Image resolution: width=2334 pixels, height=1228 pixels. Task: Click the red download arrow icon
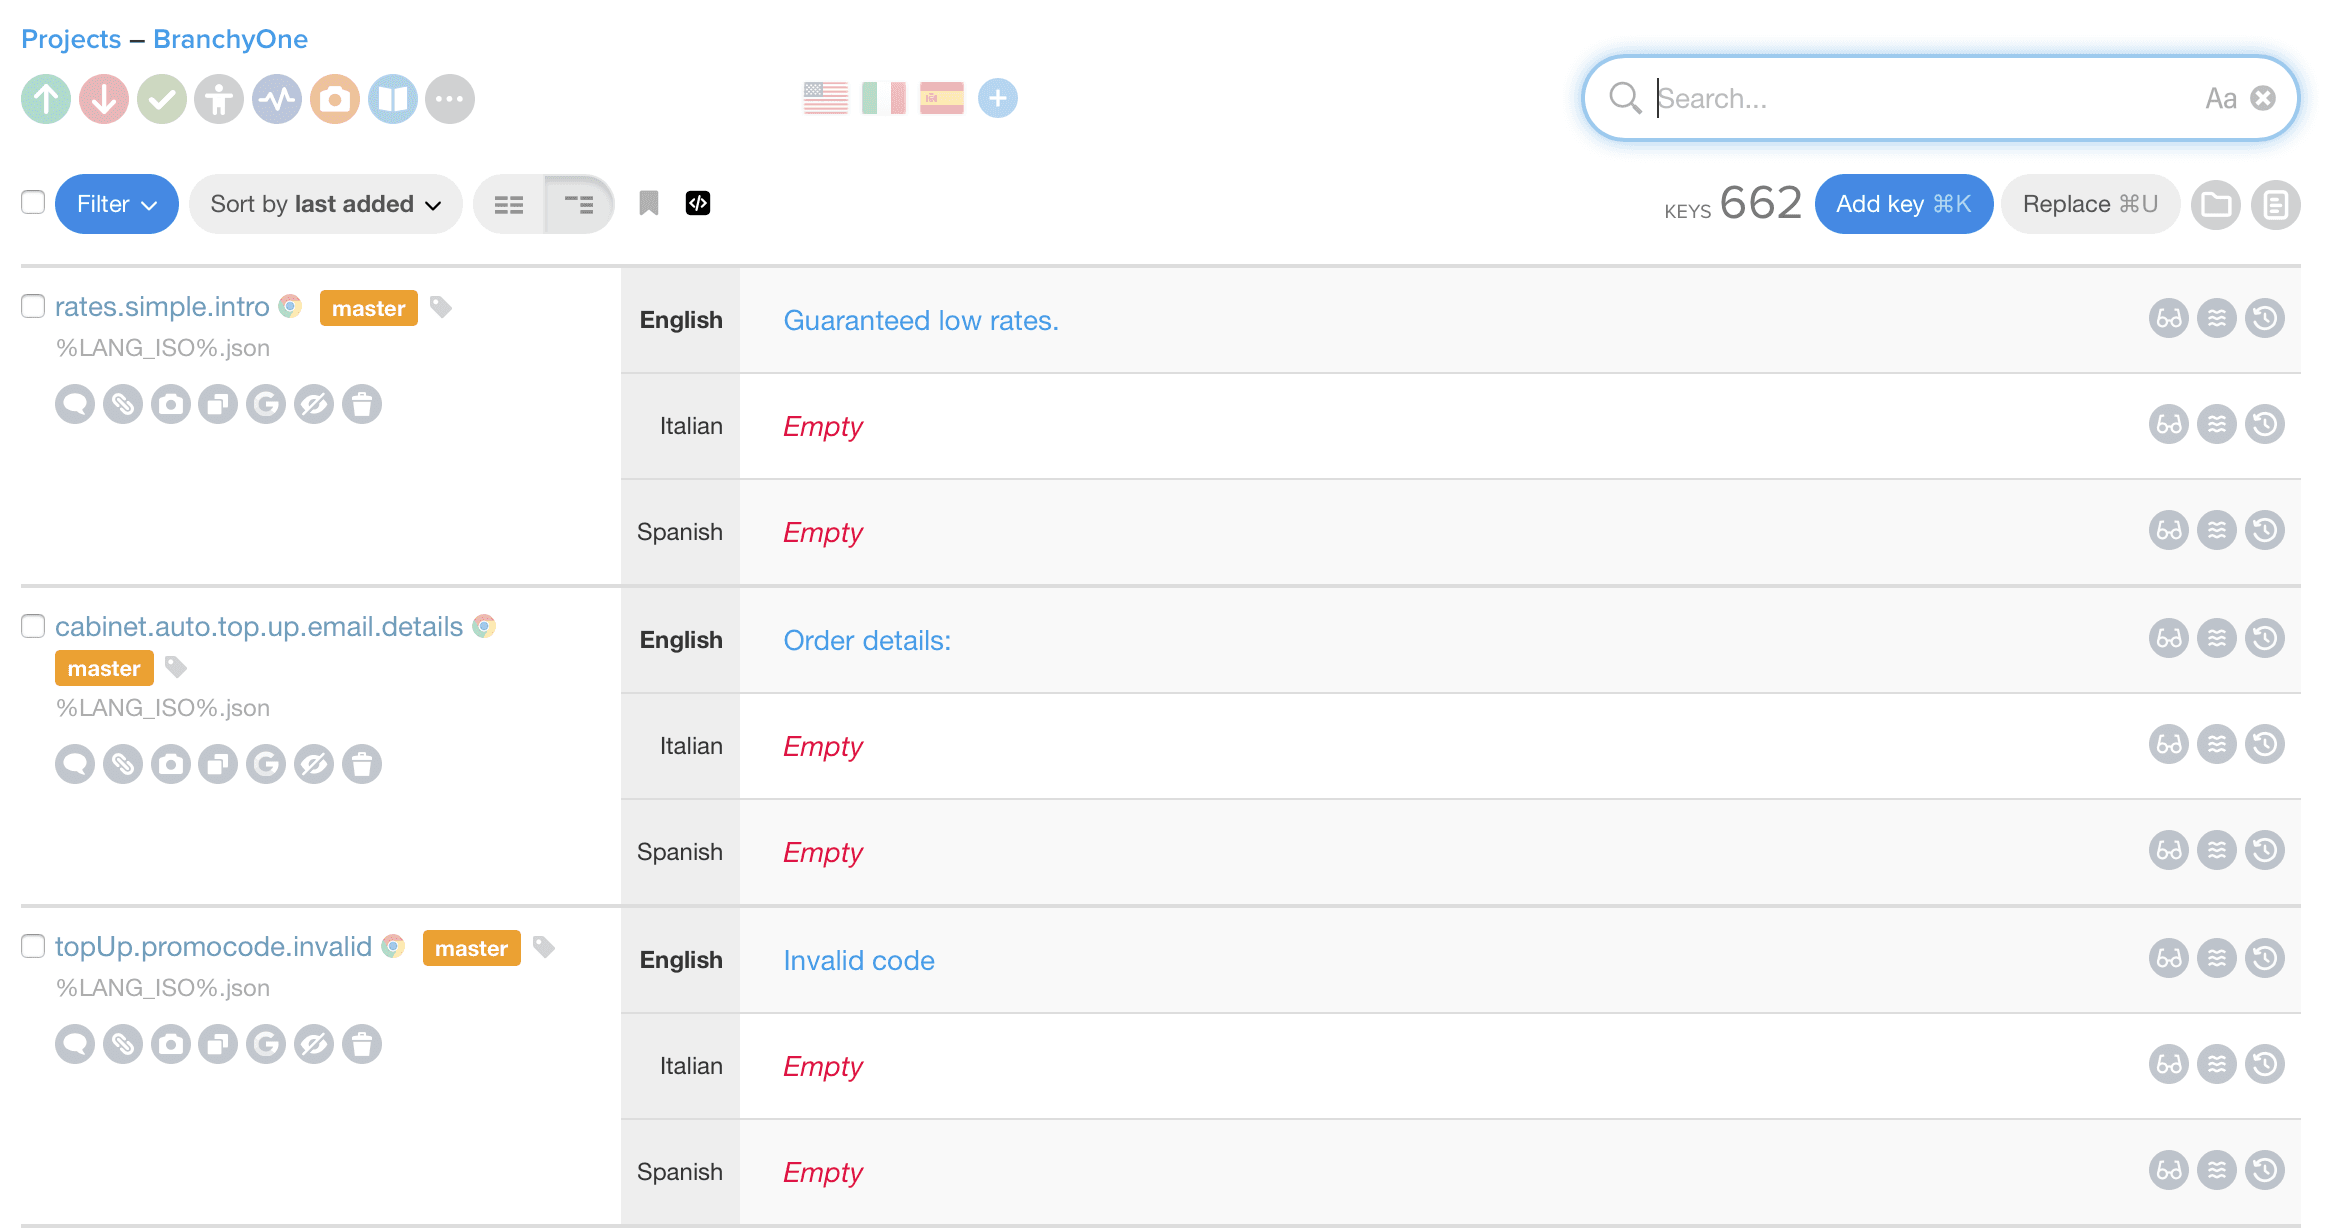click(x=104, y=99)
